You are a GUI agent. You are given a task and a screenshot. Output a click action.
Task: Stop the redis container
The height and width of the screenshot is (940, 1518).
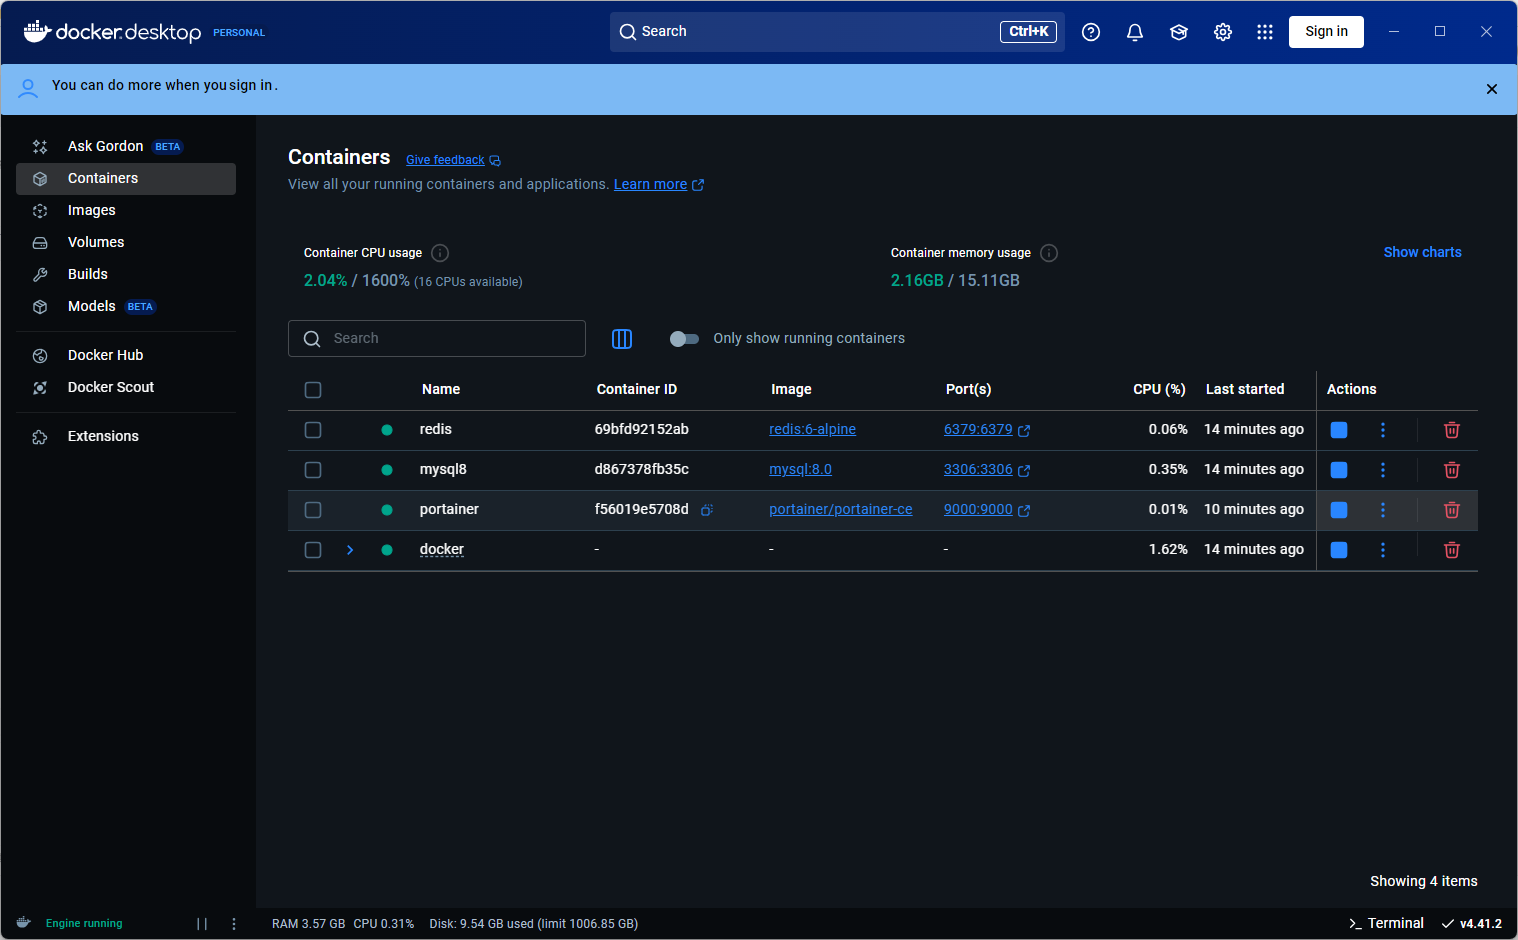tap(1339, 430)
